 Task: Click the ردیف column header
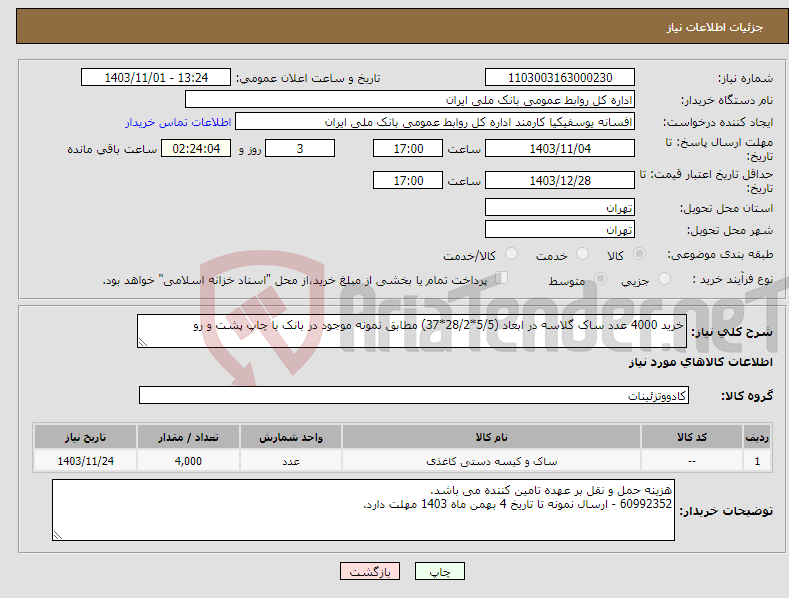click(x=757, y=437)
